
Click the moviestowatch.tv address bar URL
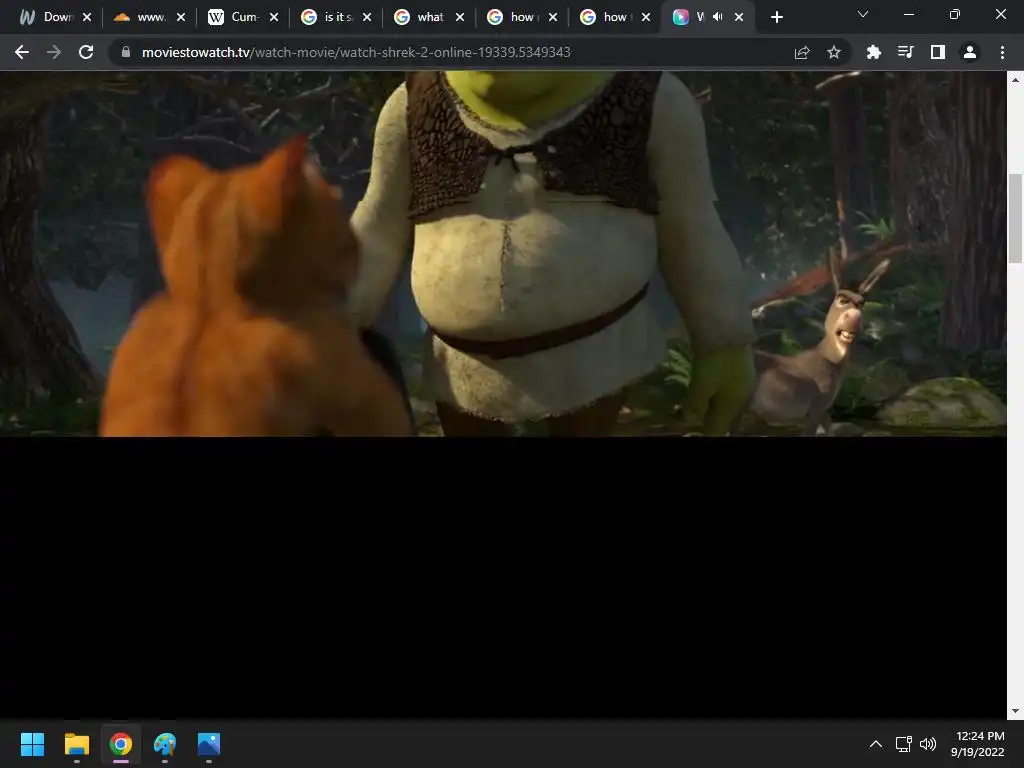(356, 52)
